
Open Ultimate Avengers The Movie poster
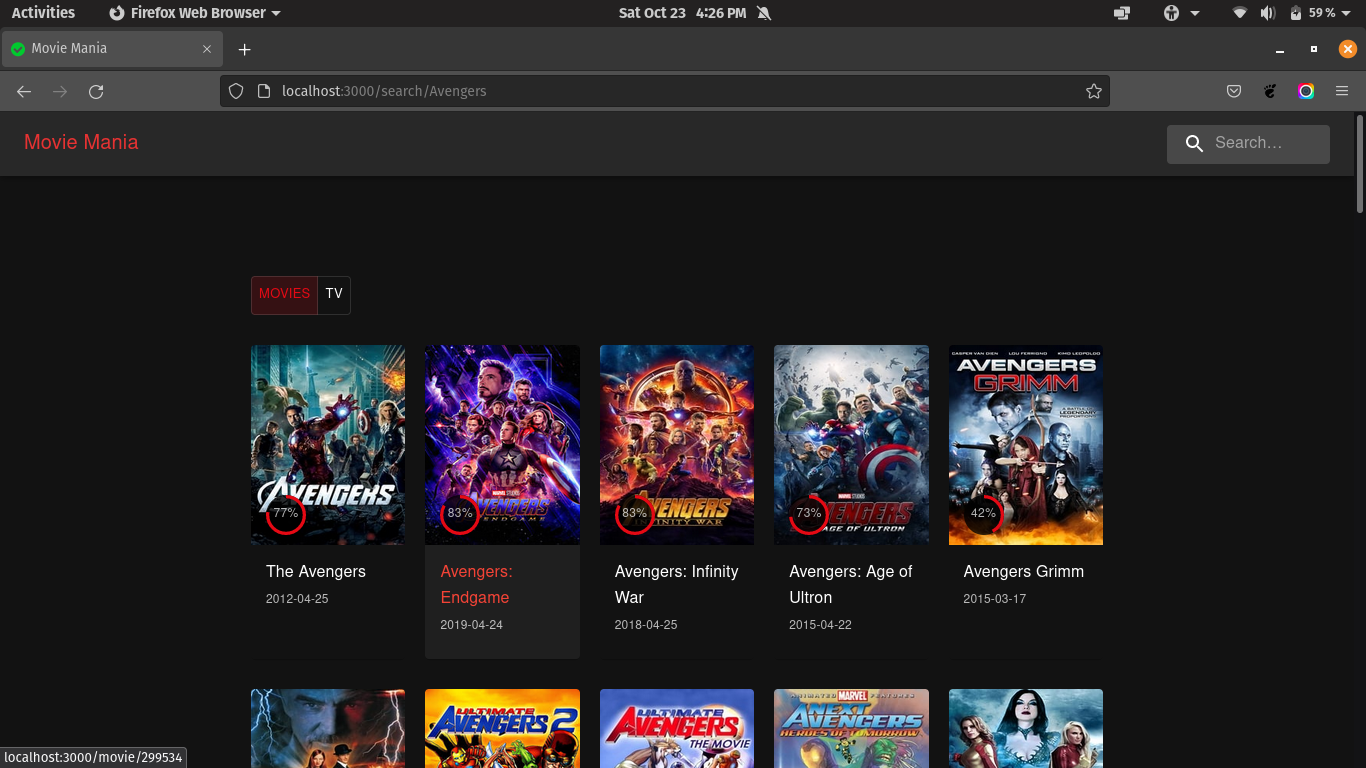pos(677,728)
